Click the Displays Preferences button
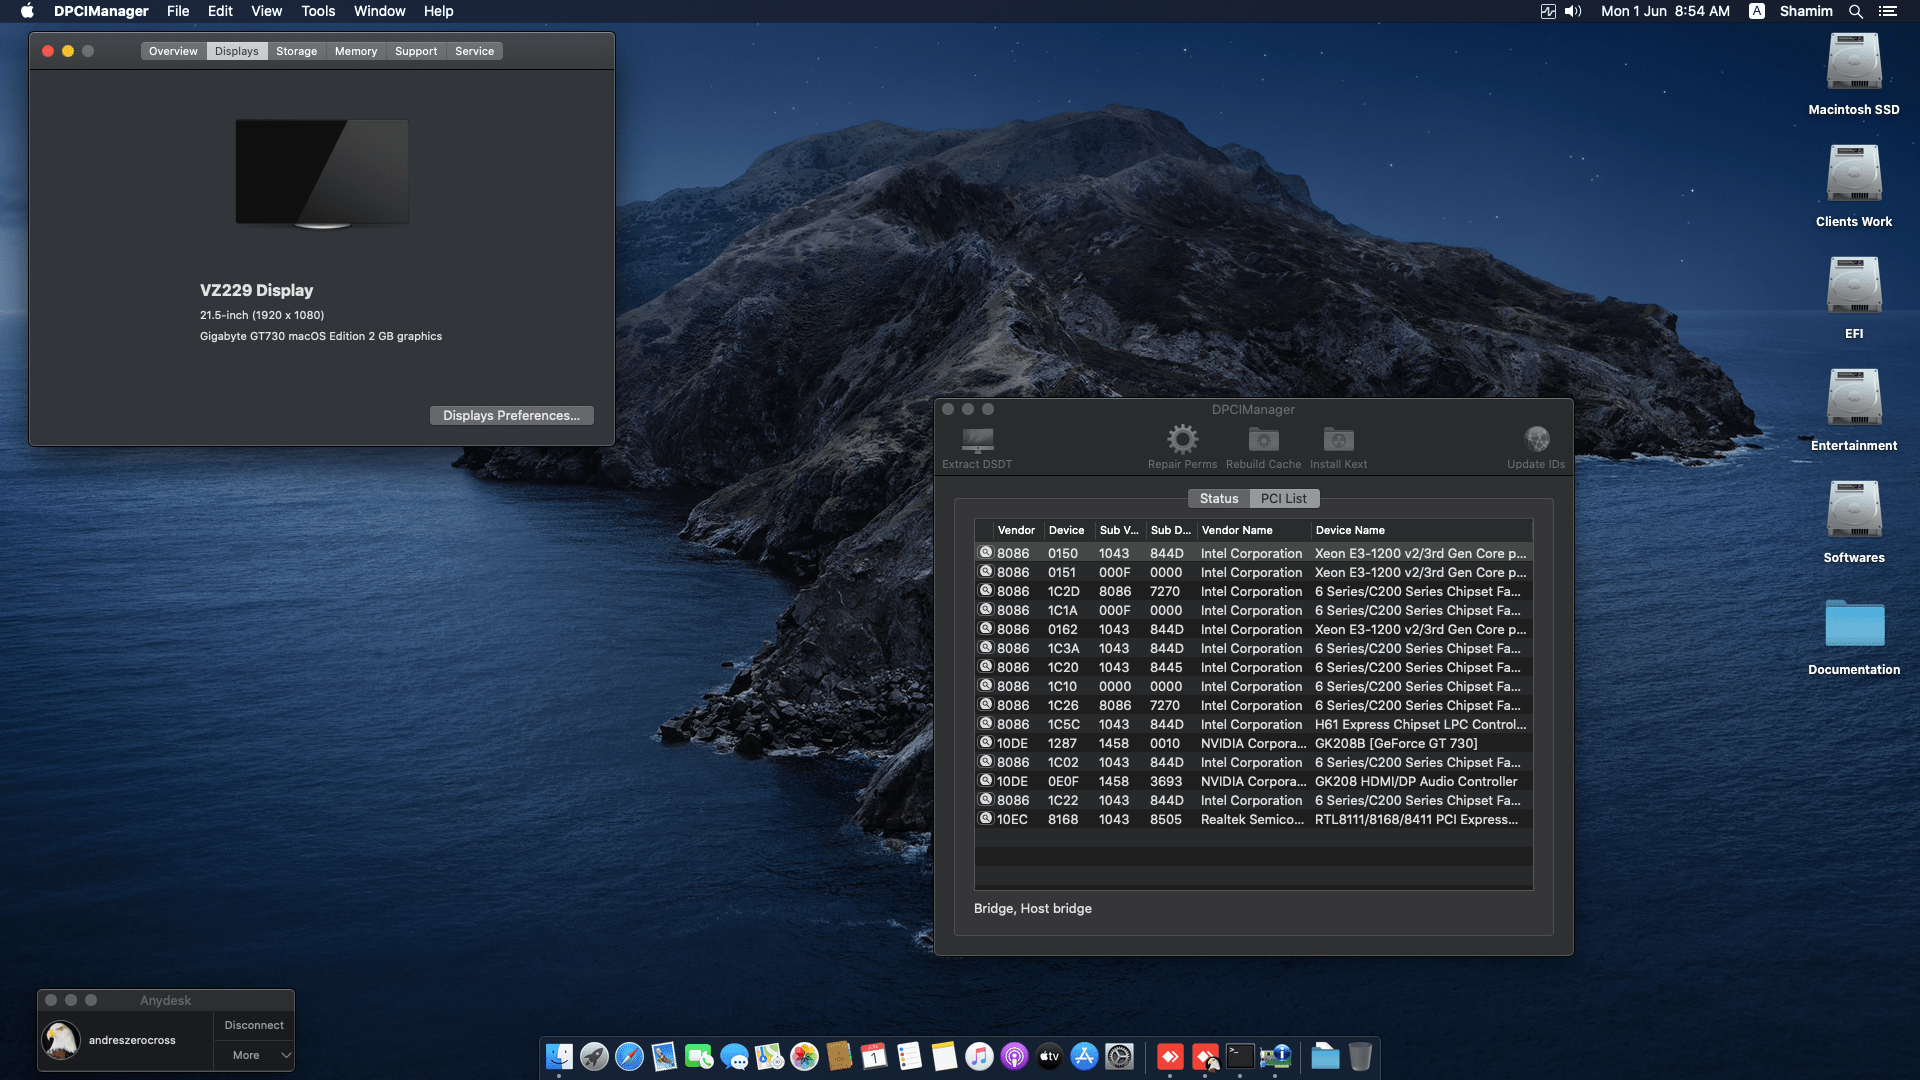The width and height of the screenshot is (1920, 1080). point(511,415)
